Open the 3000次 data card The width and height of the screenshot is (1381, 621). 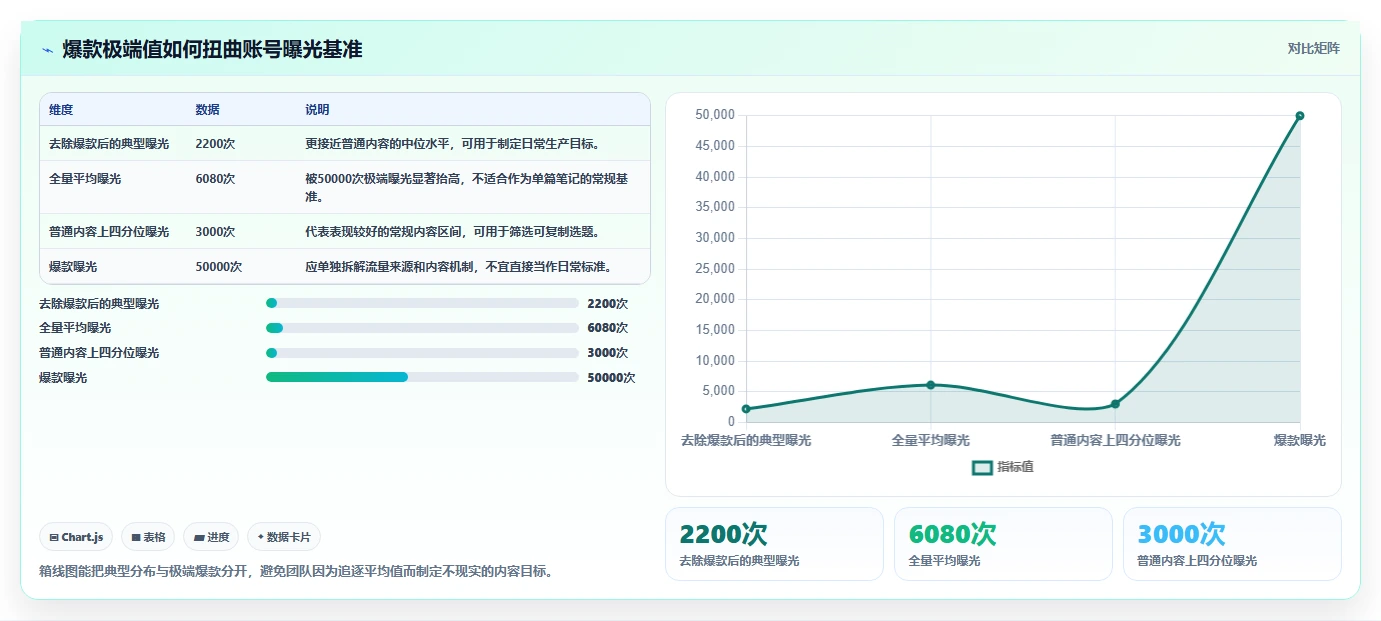1232,544
